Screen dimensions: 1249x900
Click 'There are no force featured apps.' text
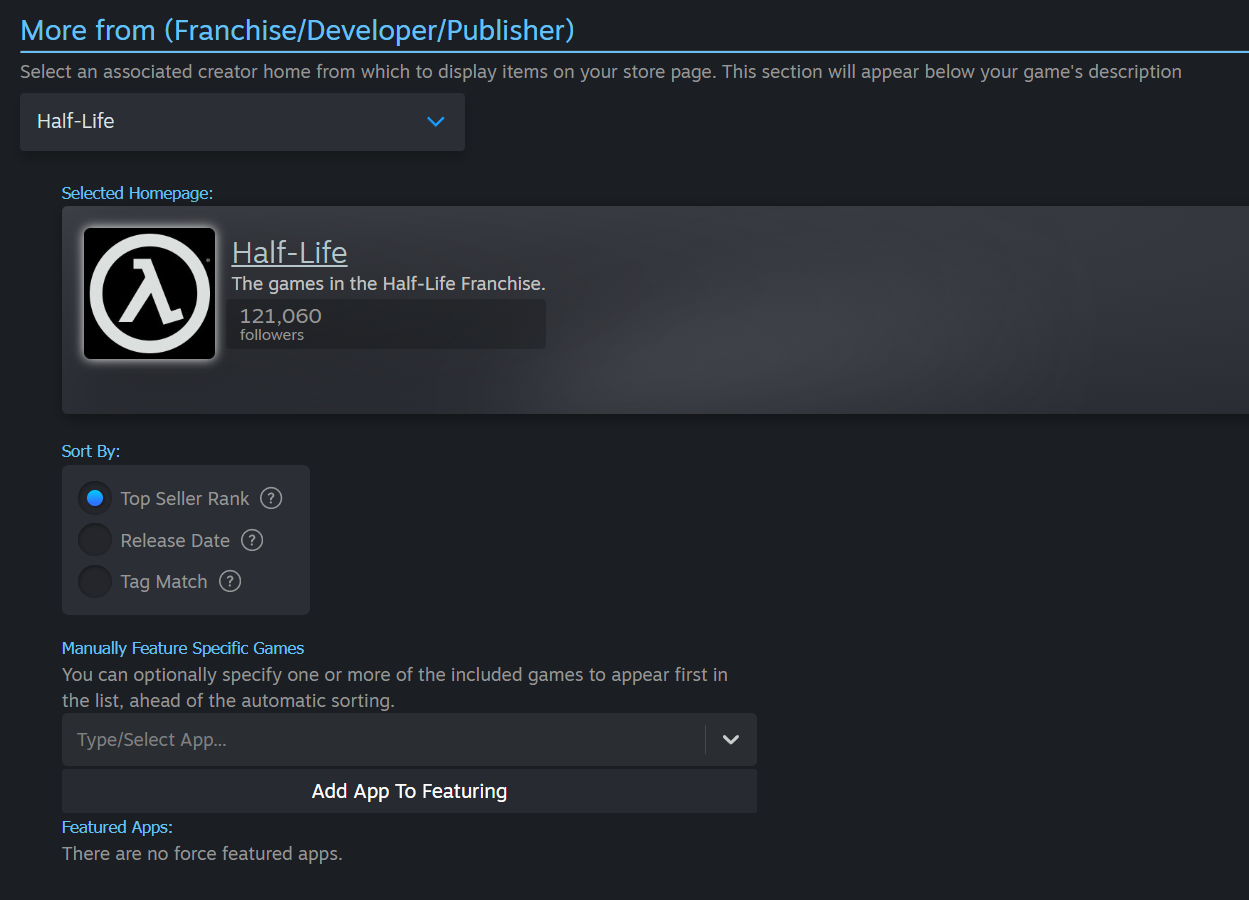202,854
